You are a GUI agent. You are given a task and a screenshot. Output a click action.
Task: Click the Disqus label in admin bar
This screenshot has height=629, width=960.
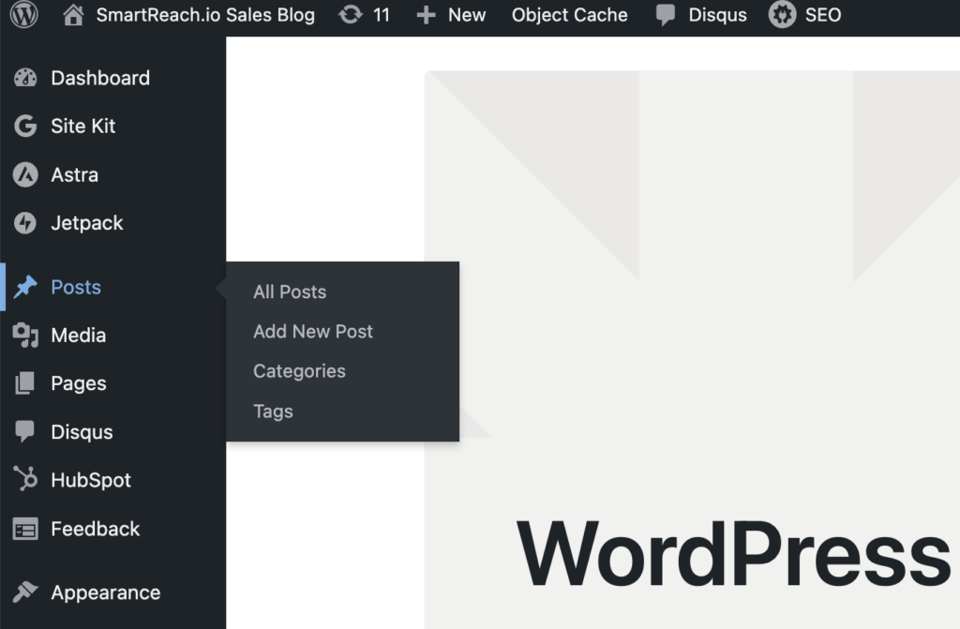718,15
